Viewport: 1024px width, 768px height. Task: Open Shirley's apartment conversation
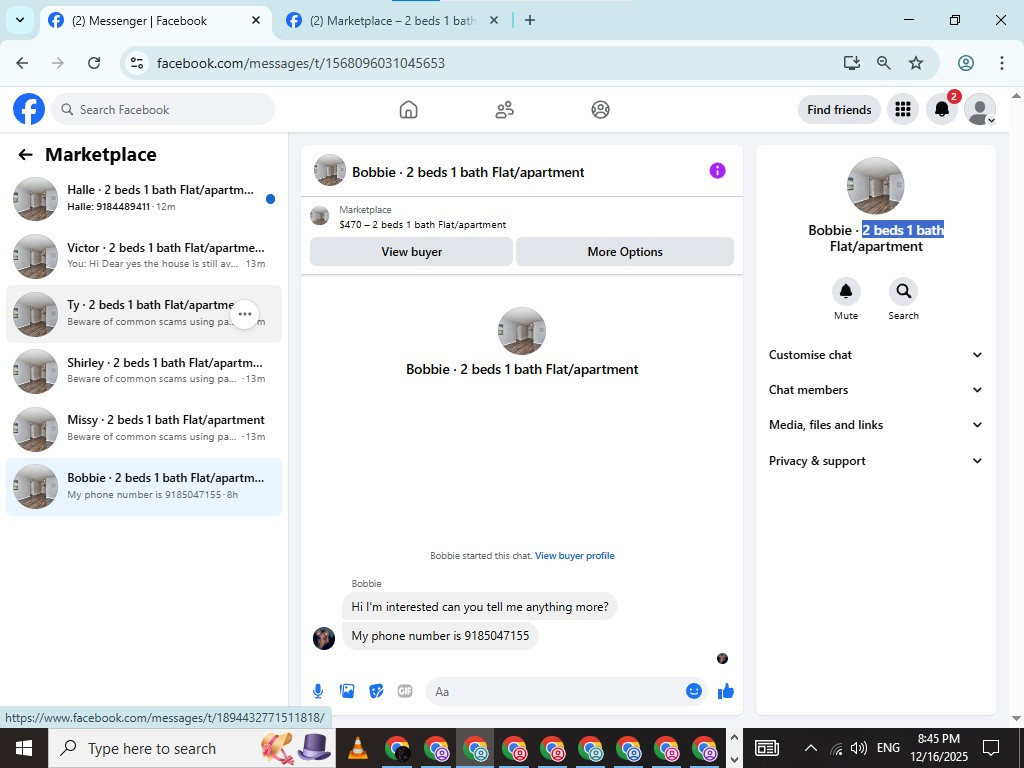[x=144, y=371]
